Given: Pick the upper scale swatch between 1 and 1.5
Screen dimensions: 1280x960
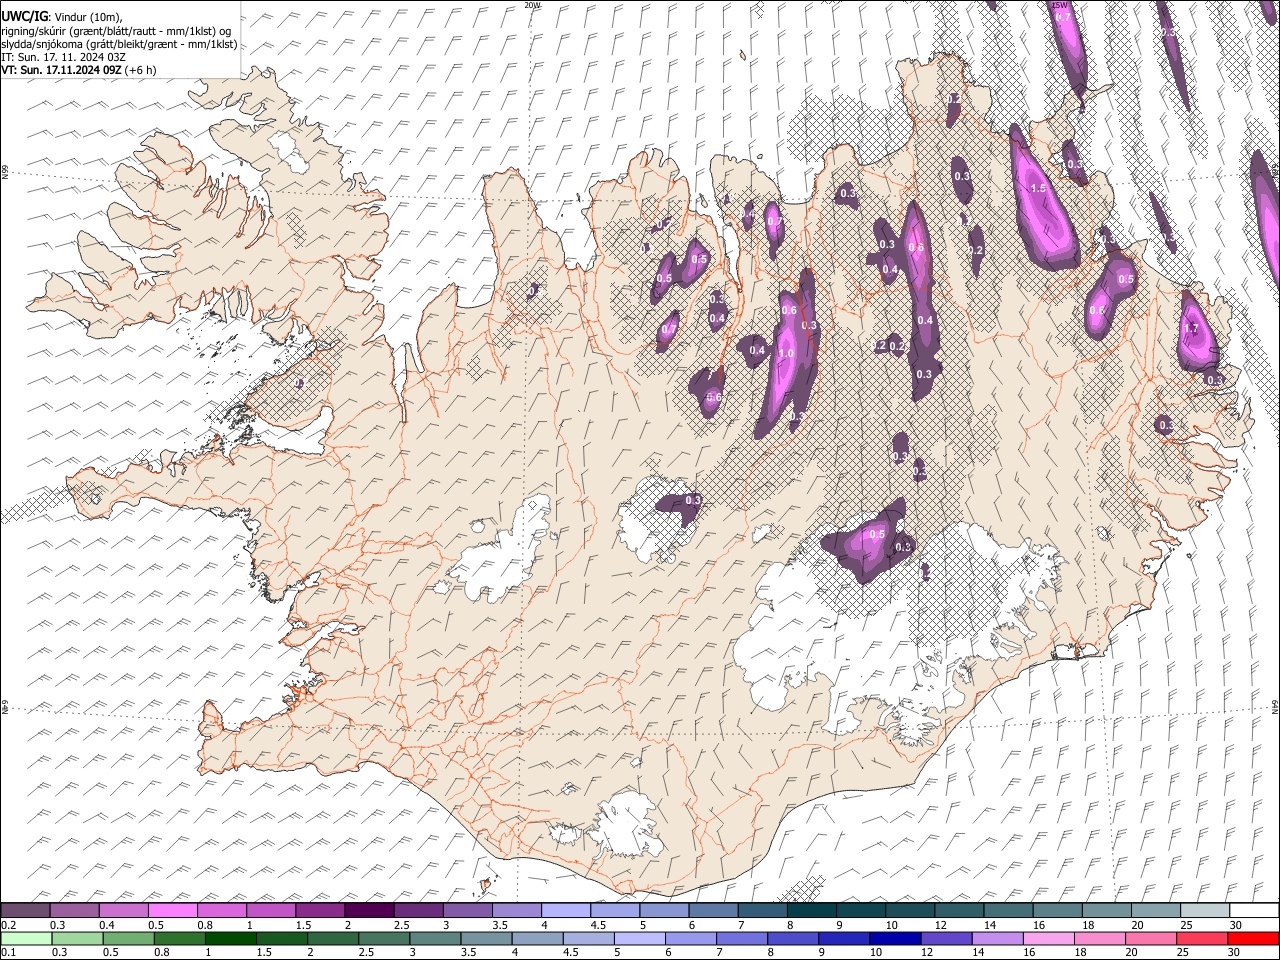Looking at the screenshot, I should 271,911.
